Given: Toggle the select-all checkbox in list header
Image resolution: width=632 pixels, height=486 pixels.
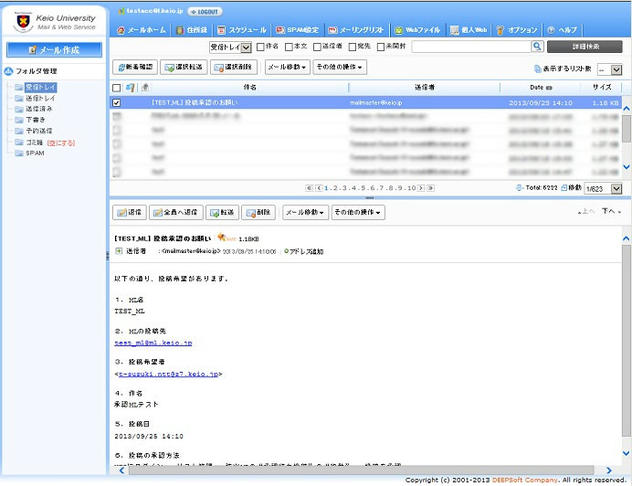Looking at the screenshot, I should [117, 88].
